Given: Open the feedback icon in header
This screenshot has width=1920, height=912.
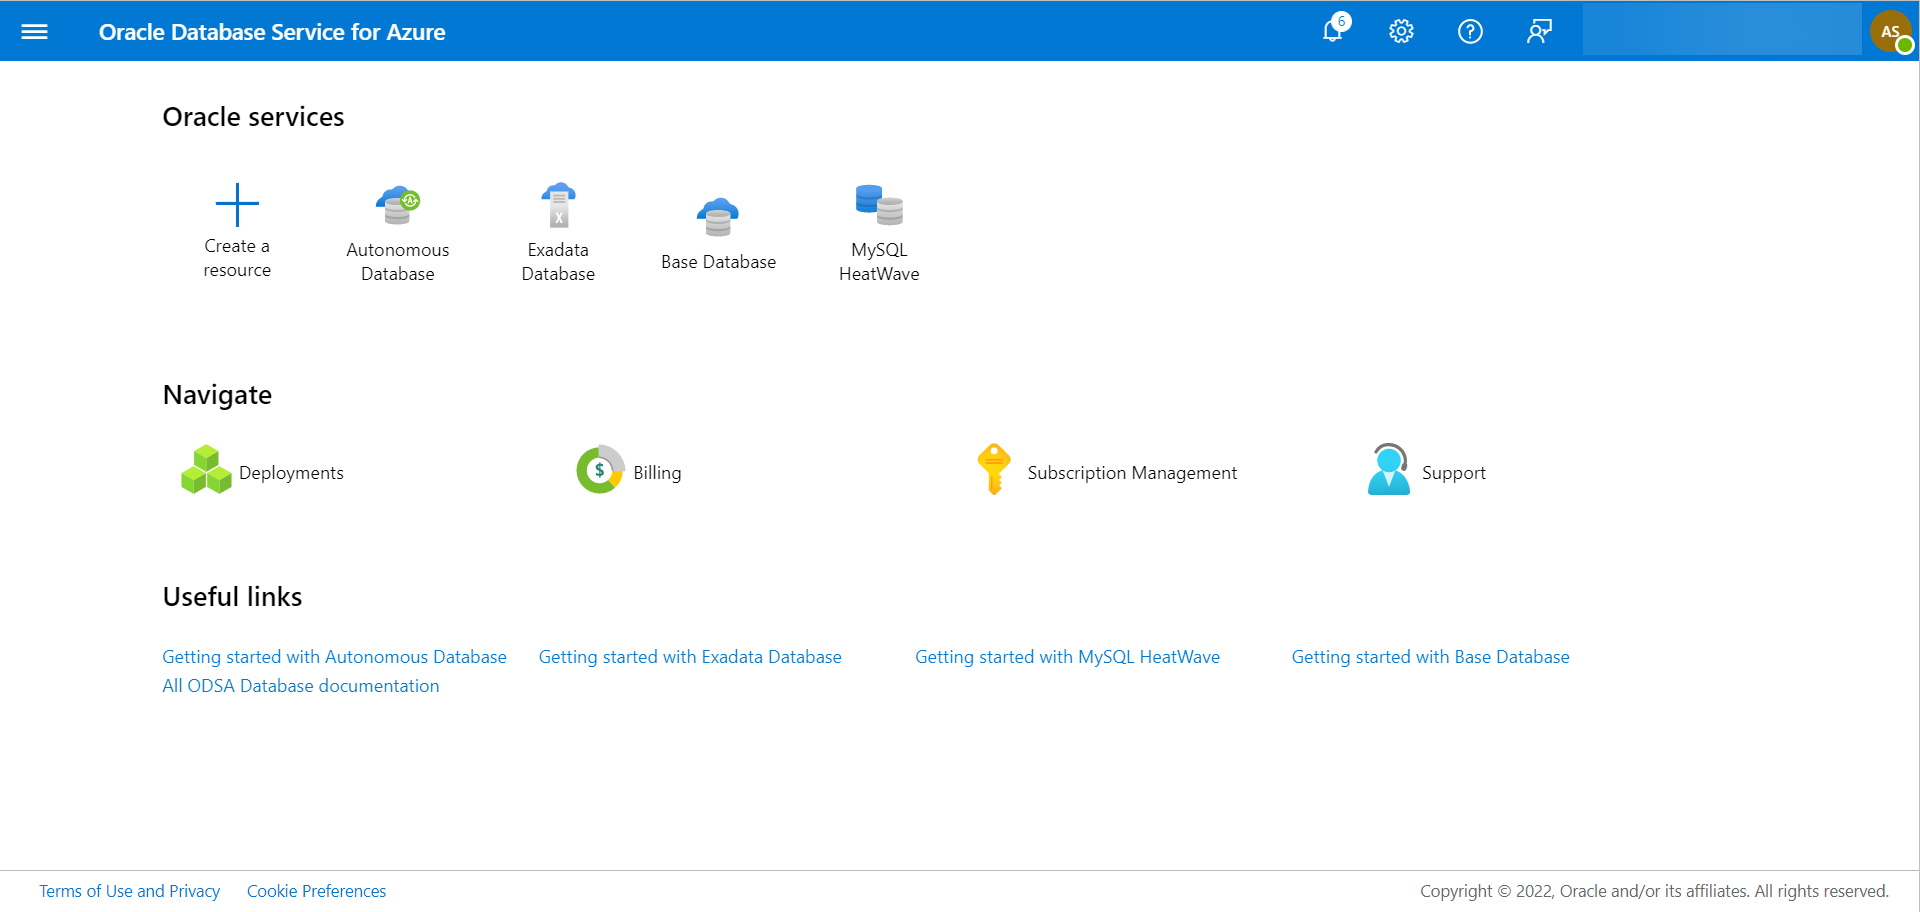Looking at the screenshot, I should 1539,31.
